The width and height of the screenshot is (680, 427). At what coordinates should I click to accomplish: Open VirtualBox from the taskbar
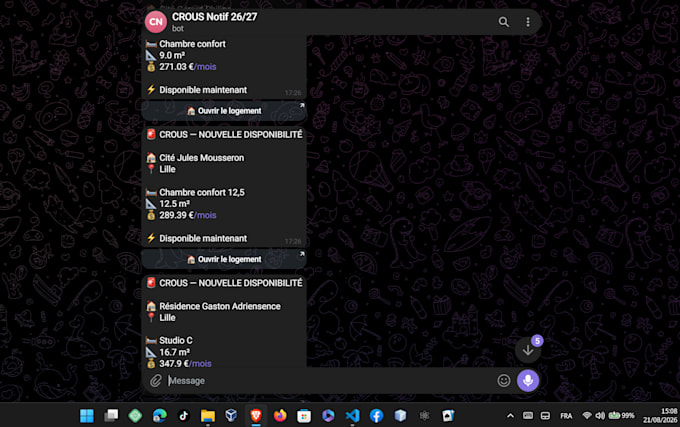pos(231,416)
